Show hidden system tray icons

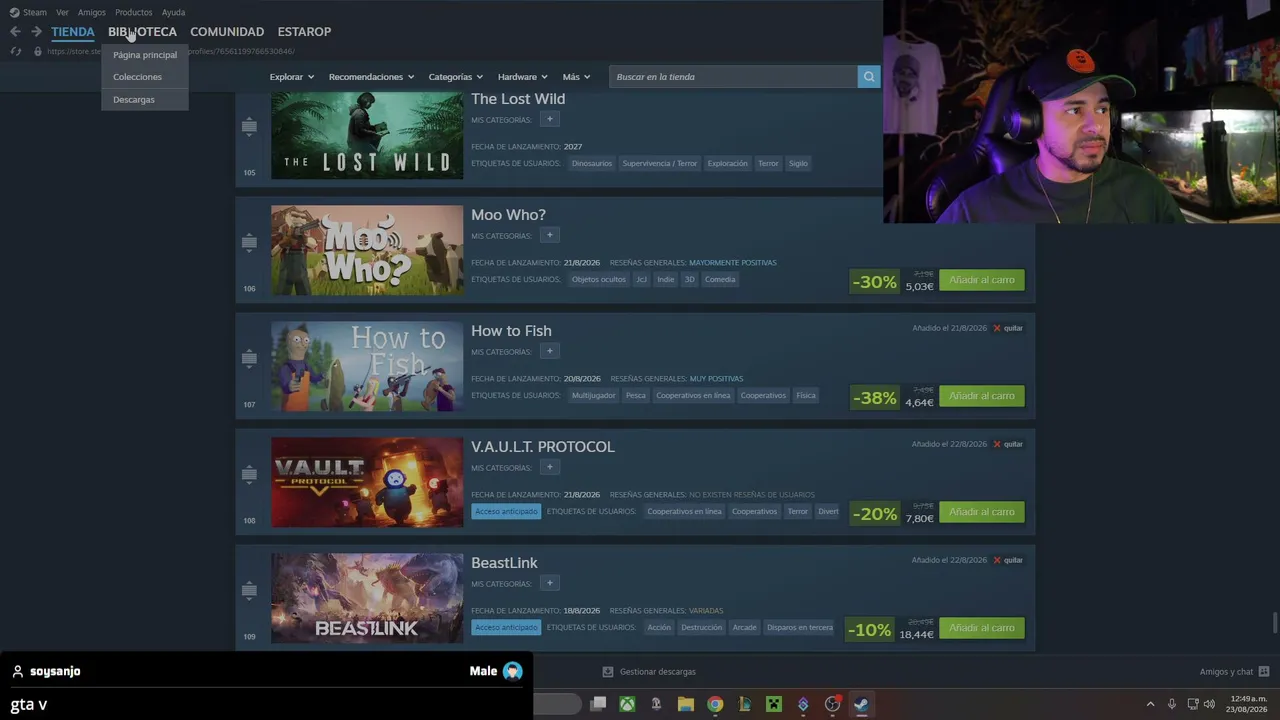click(1150, 704)
